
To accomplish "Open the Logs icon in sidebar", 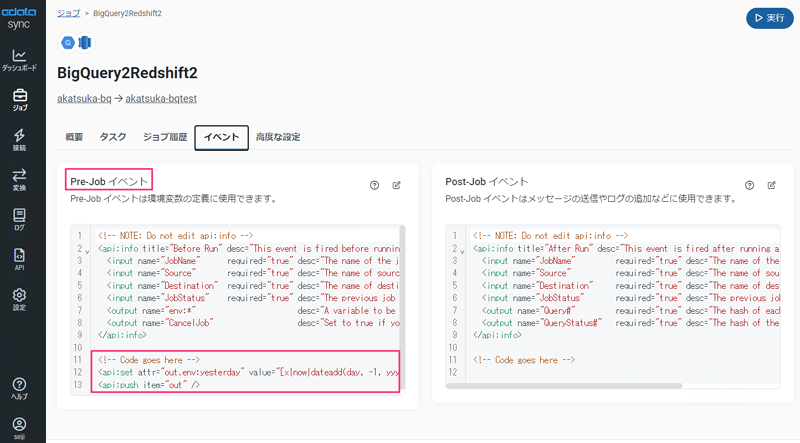I will 19,219.
